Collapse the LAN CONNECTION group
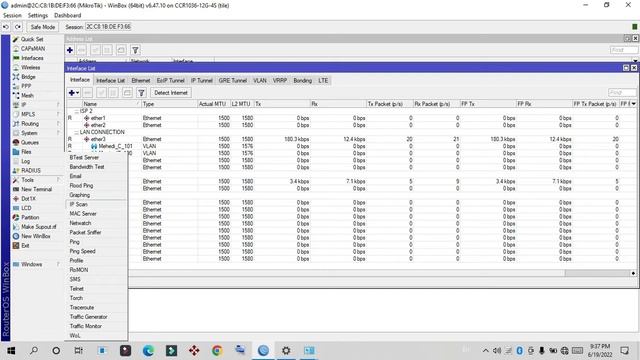Screen dimensions: 640x360 [x=76, y=132]
